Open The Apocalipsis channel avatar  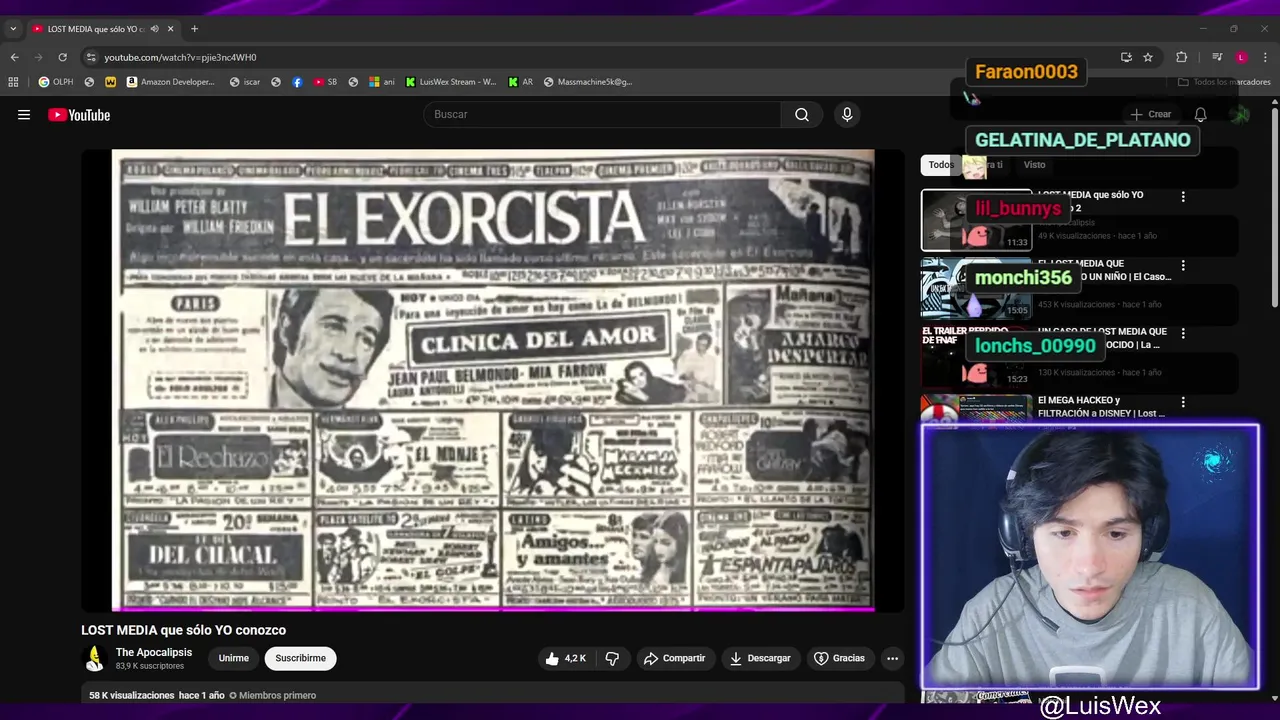coord(95,658)
